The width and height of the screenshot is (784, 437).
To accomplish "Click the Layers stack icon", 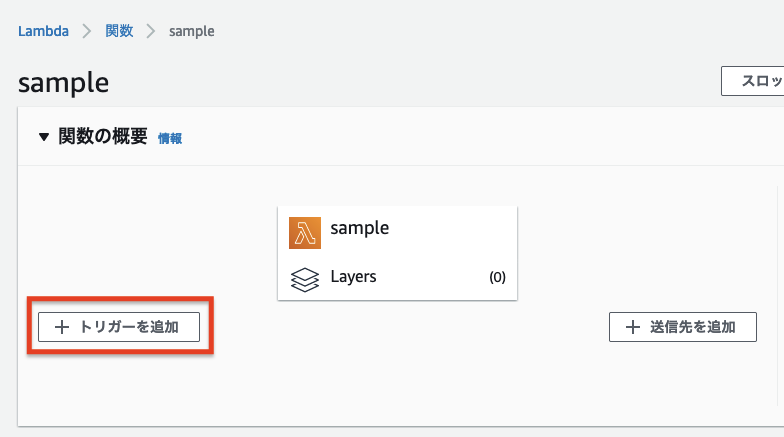I will point(305,278).
